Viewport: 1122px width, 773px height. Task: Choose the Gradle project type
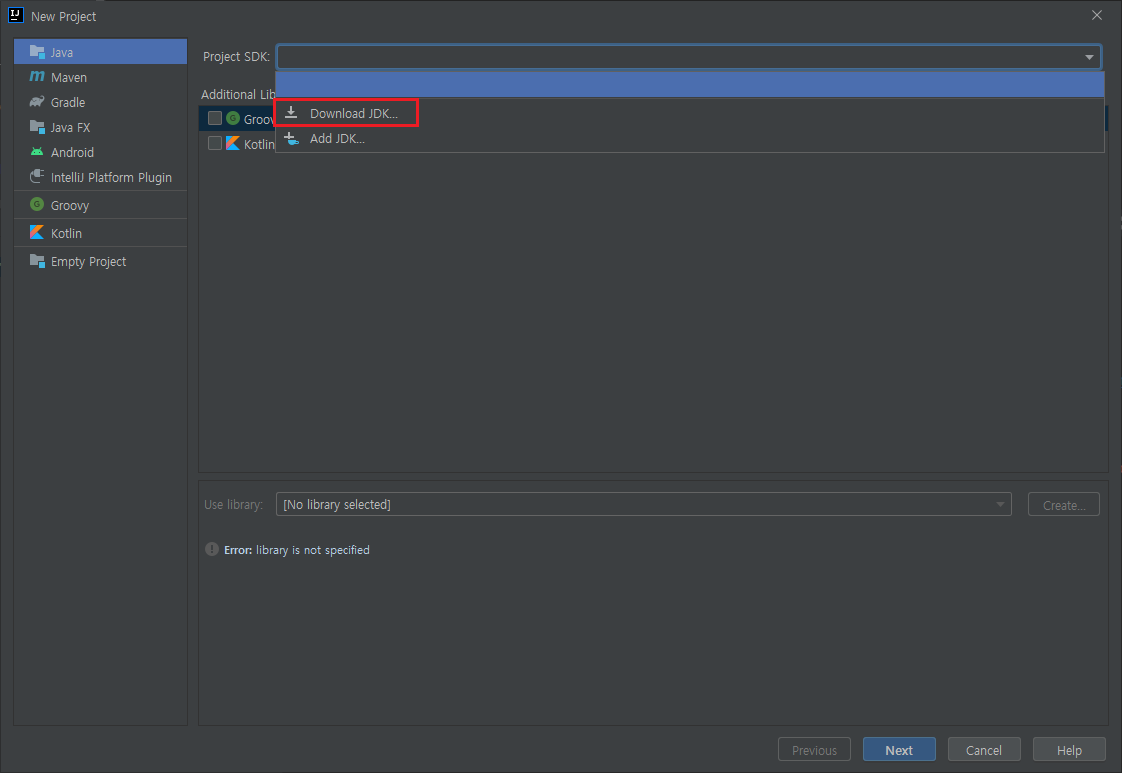coord(100,102)
